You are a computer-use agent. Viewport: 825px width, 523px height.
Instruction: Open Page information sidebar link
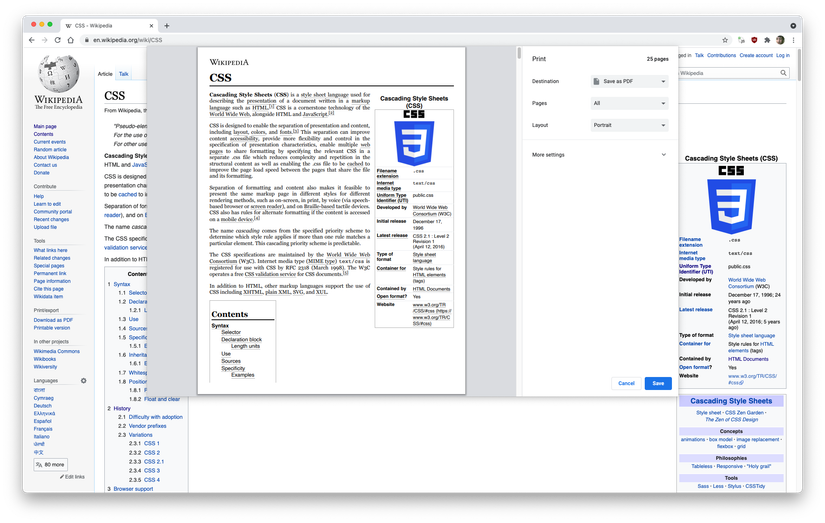pos(52,281)
